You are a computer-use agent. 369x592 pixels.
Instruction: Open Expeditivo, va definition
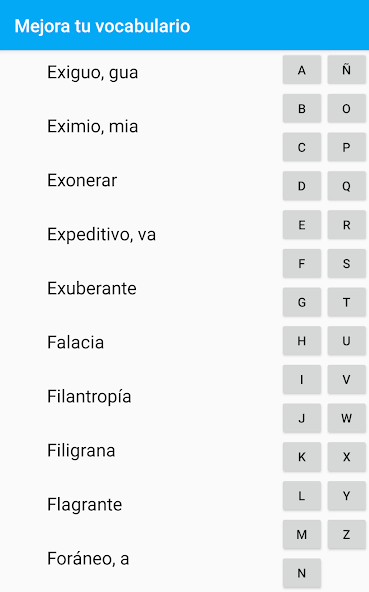pyautogui.click(x=101, y=234)
